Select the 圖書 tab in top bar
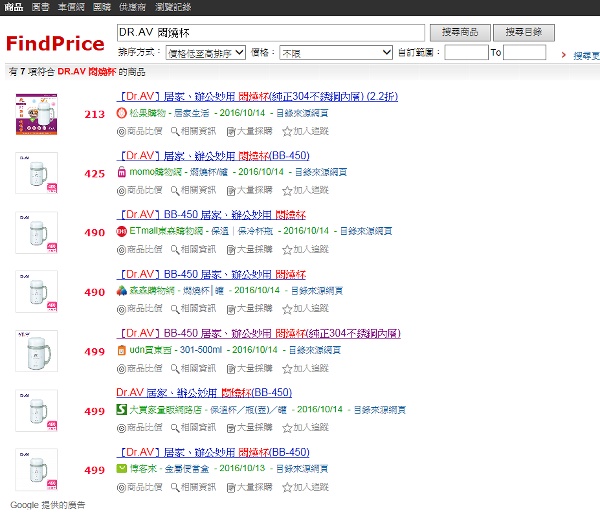 click(40, 7)
